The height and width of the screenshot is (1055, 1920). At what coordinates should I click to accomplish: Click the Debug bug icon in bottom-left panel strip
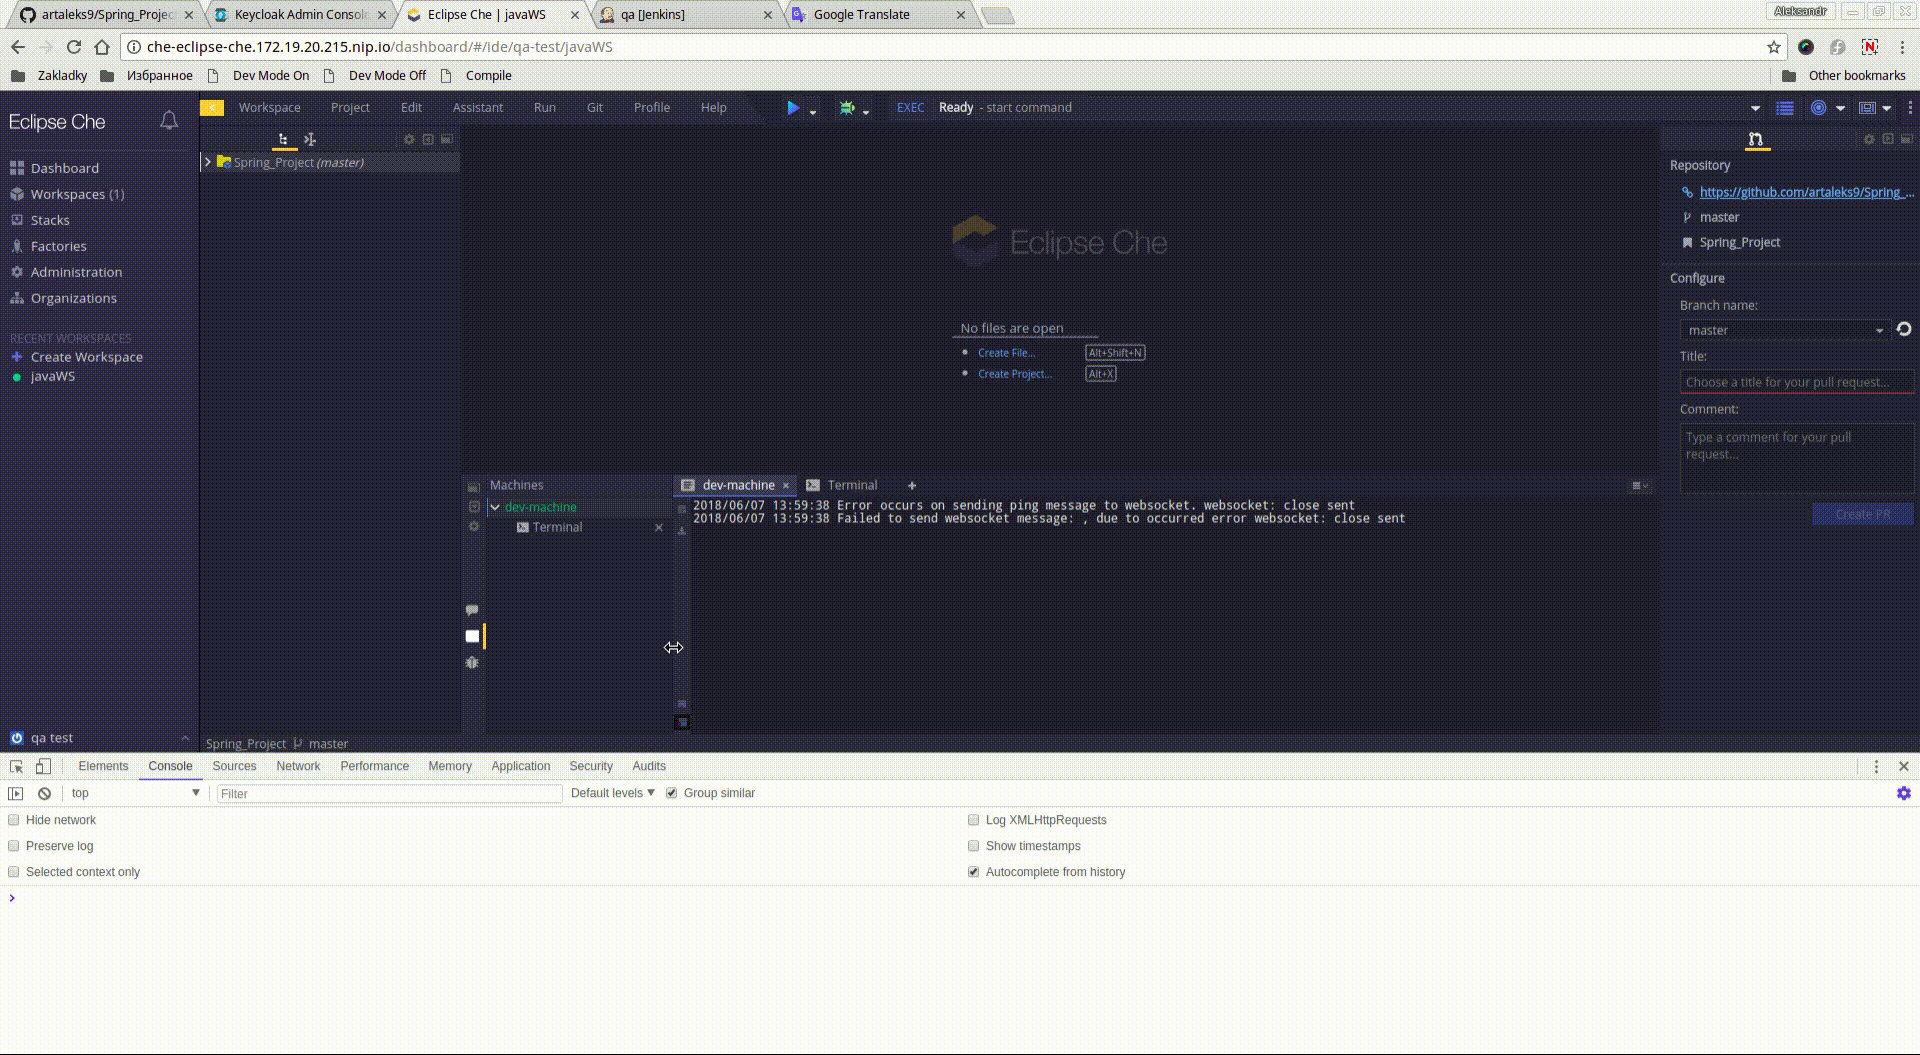(472, 663)
